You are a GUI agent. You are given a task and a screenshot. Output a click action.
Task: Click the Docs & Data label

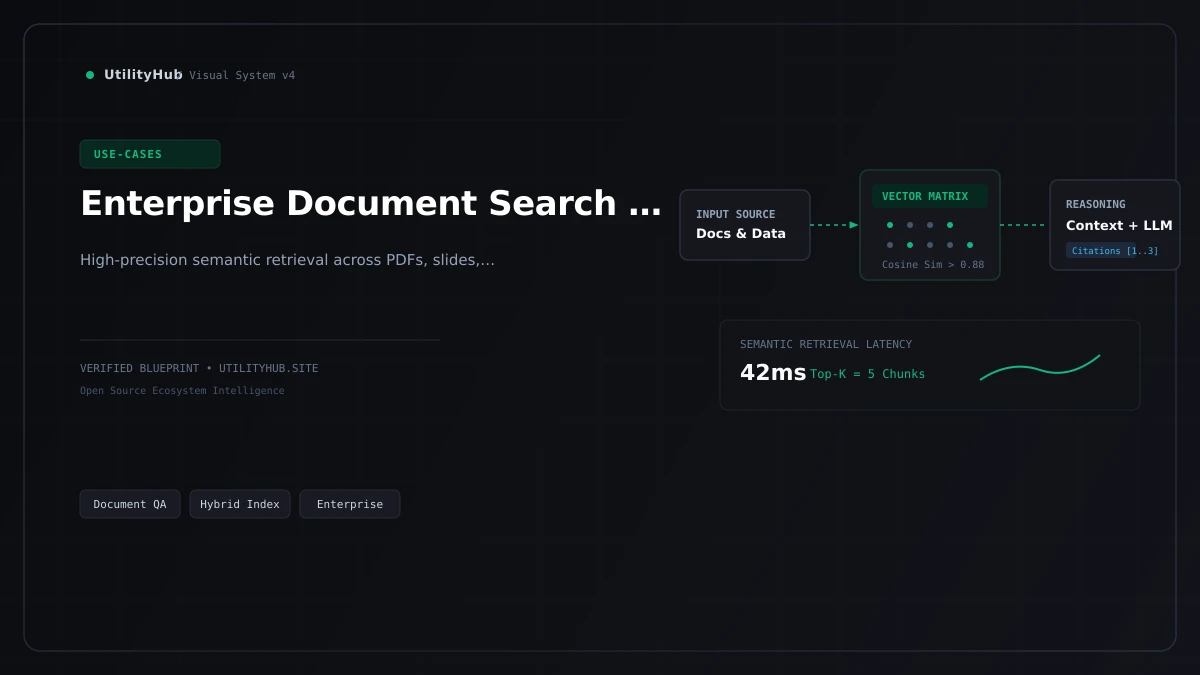[x=741, y=234]
